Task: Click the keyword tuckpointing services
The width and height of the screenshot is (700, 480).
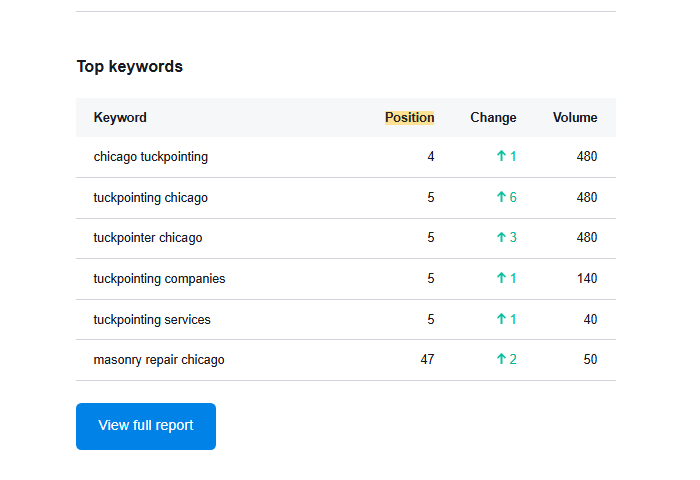Action: [x=152, y=319]
